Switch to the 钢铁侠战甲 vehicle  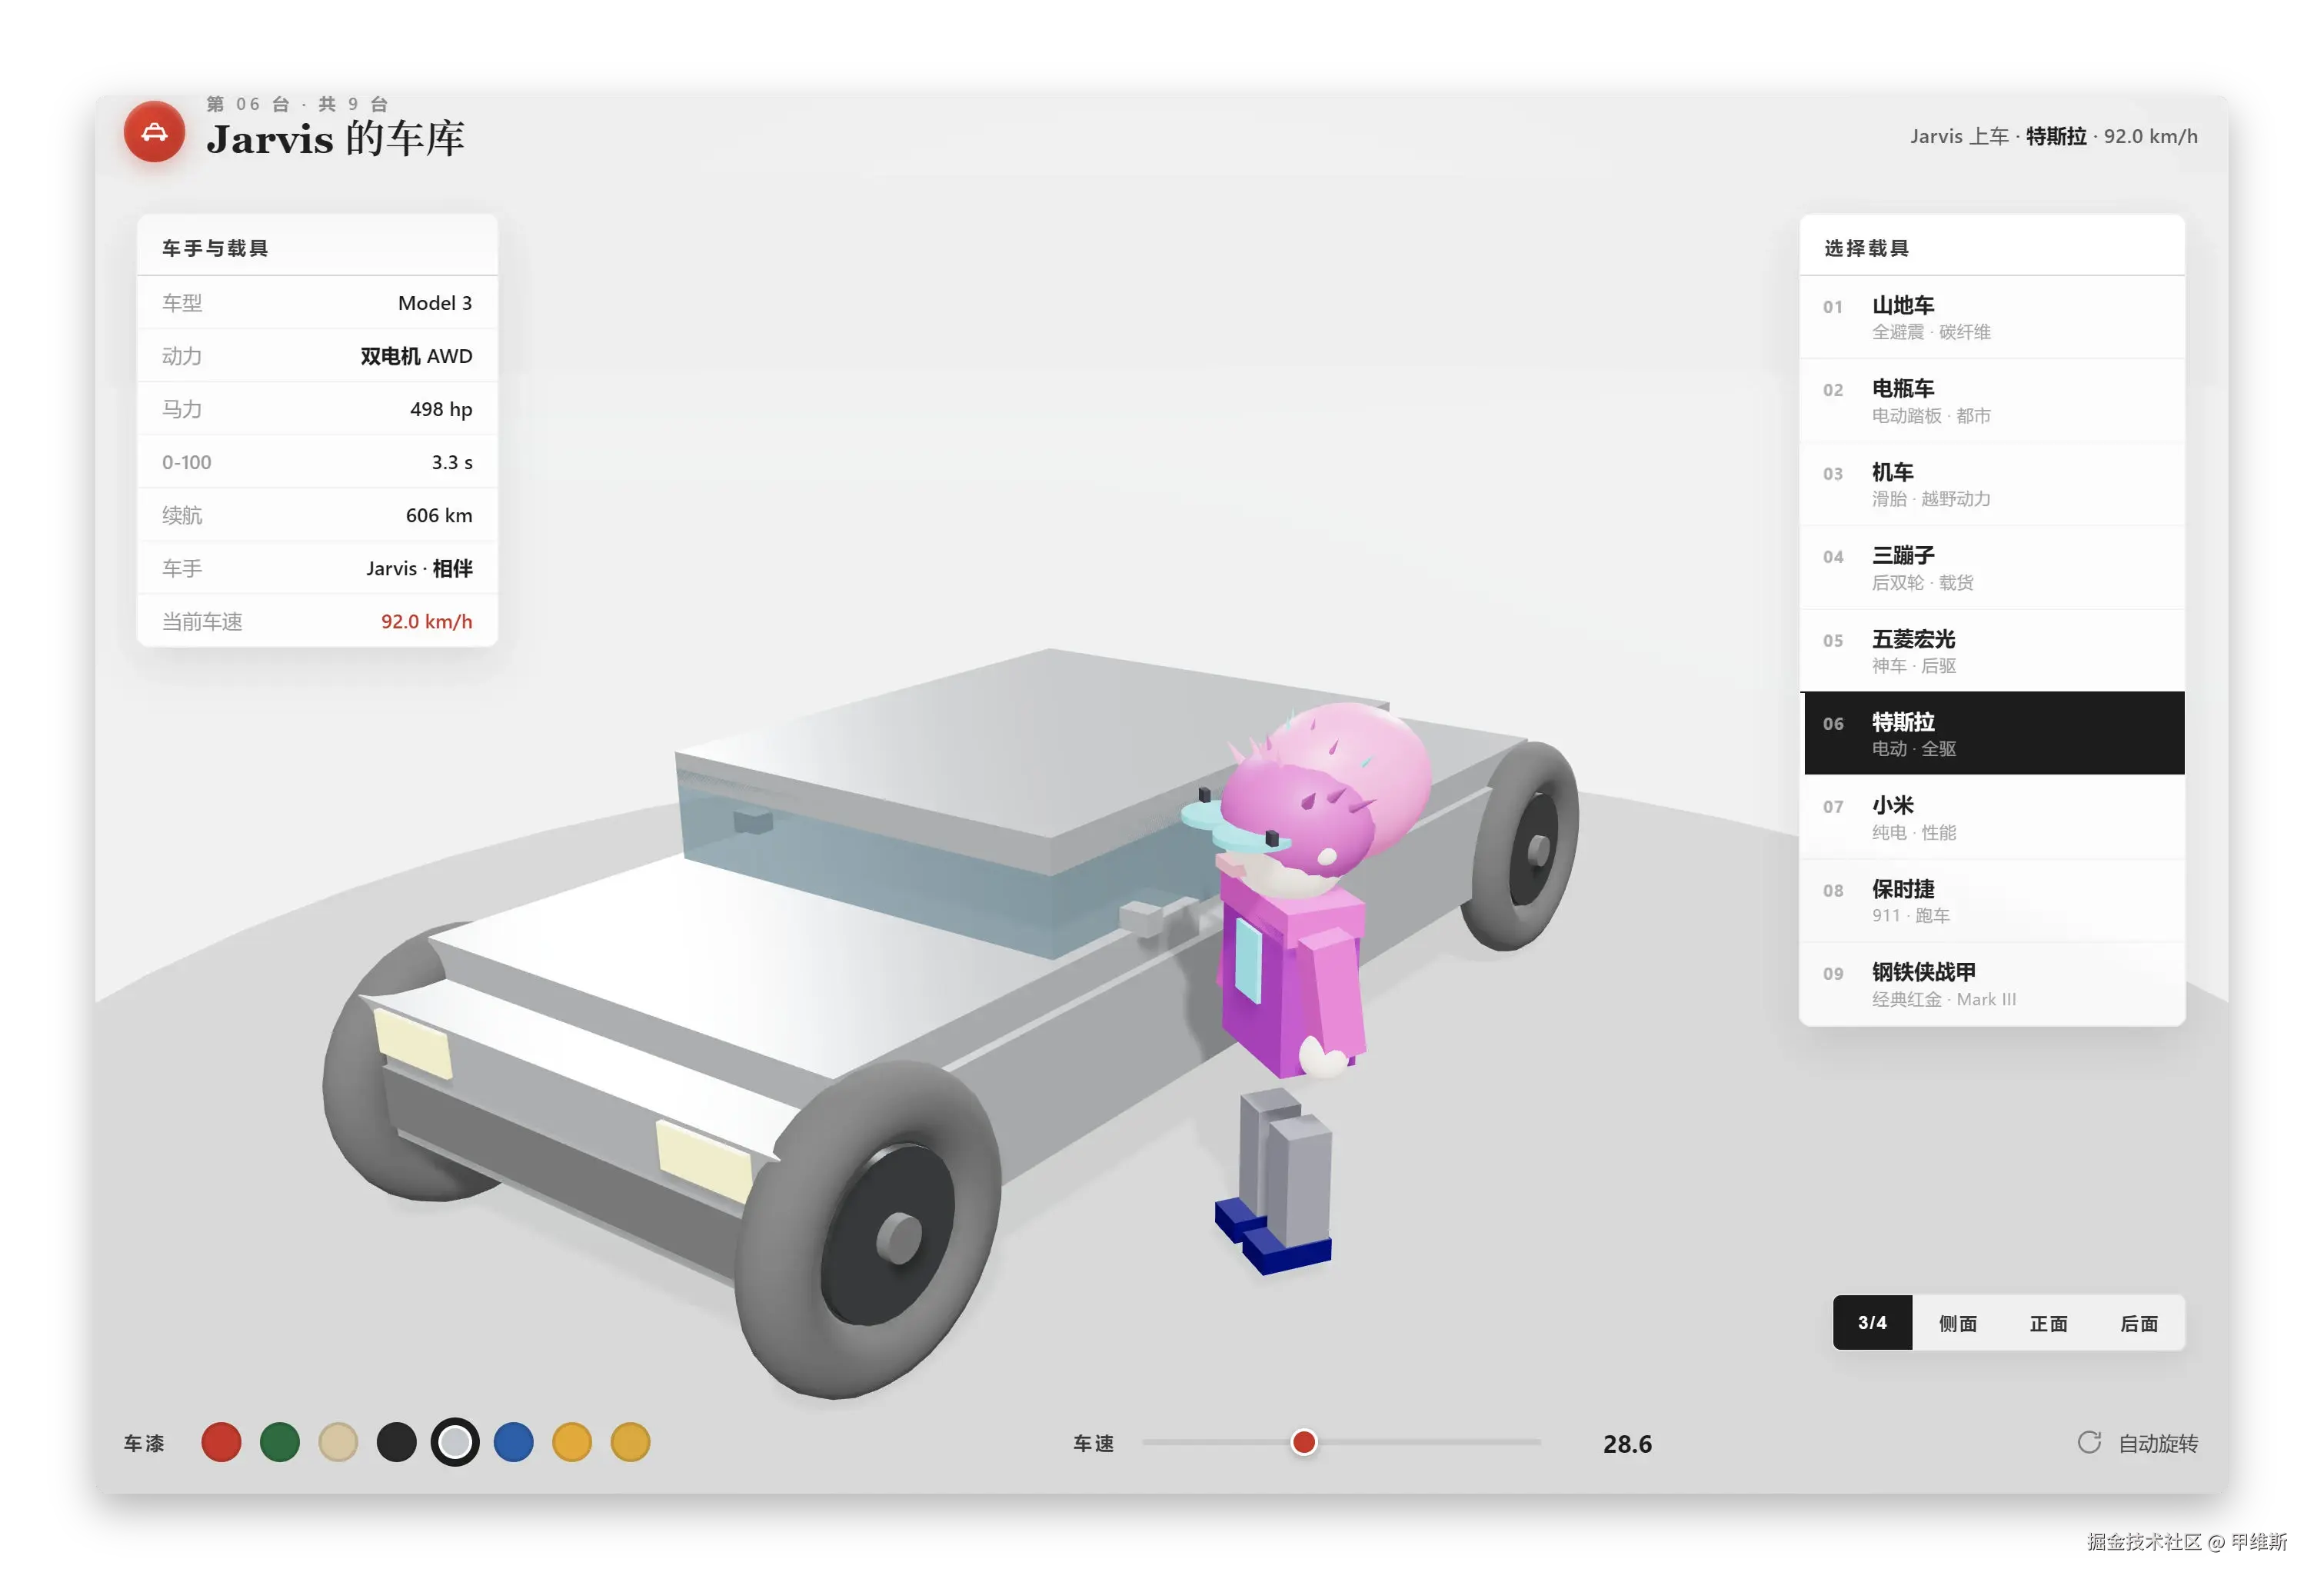pos(1991,984)
